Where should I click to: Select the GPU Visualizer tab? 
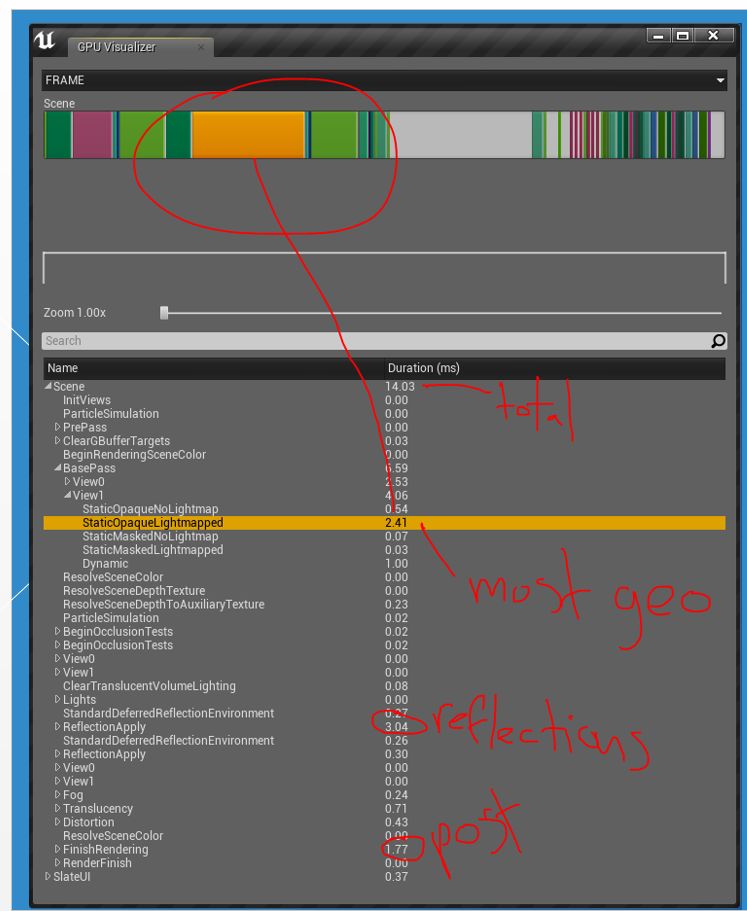click(140, 47)
